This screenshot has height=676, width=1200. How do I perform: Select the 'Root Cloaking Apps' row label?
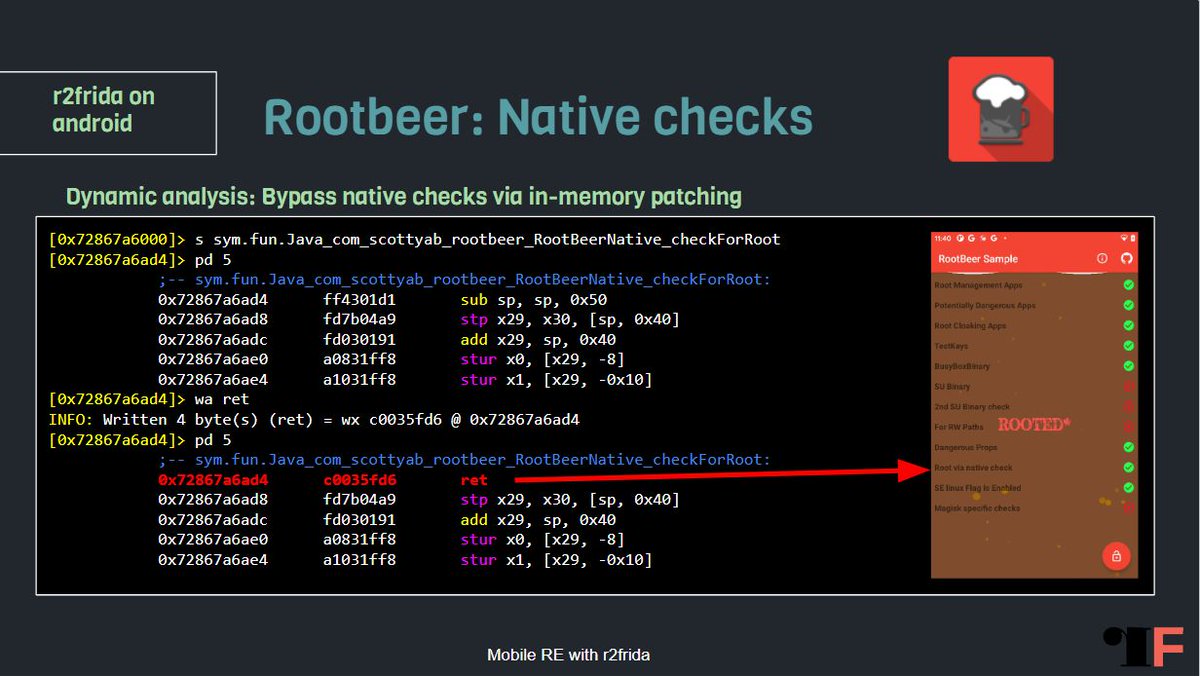pos(970,325)
